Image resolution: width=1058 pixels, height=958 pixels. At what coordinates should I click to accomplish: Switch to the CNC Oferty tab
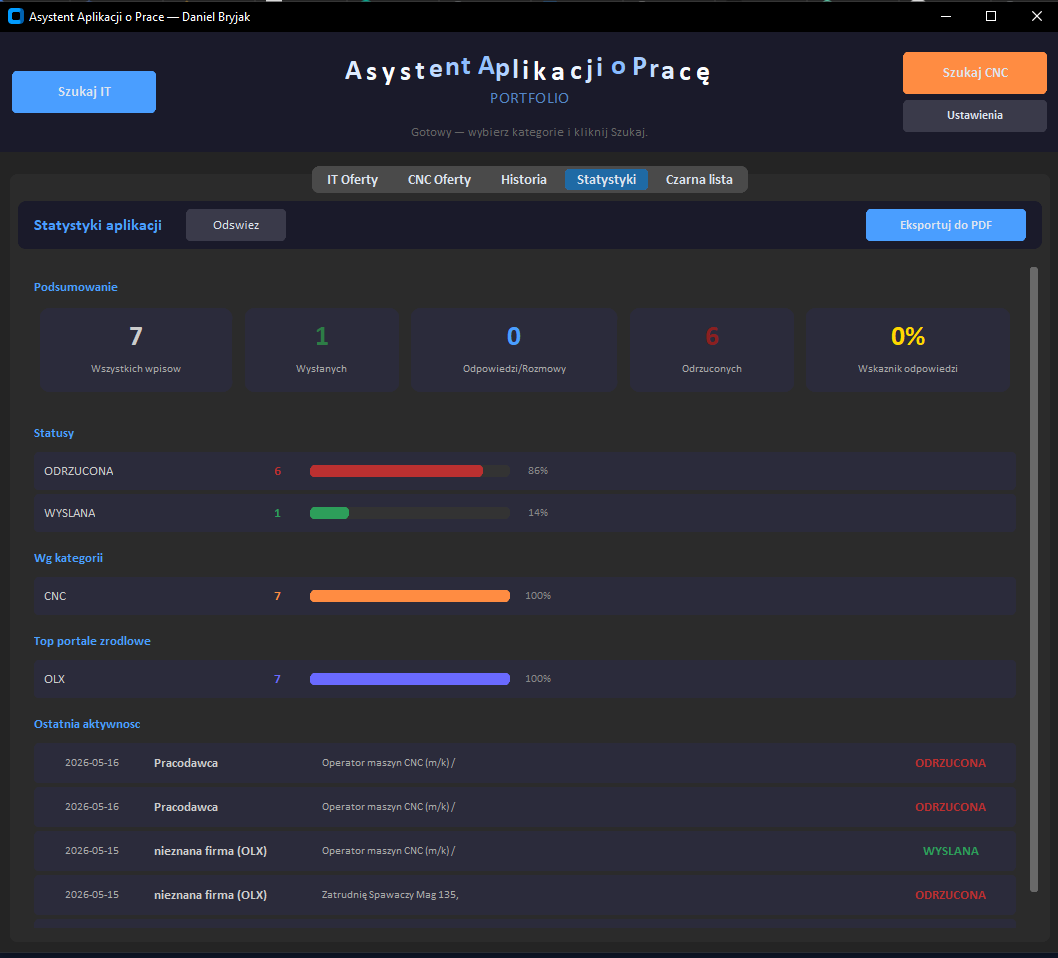[x=439, y=179]
